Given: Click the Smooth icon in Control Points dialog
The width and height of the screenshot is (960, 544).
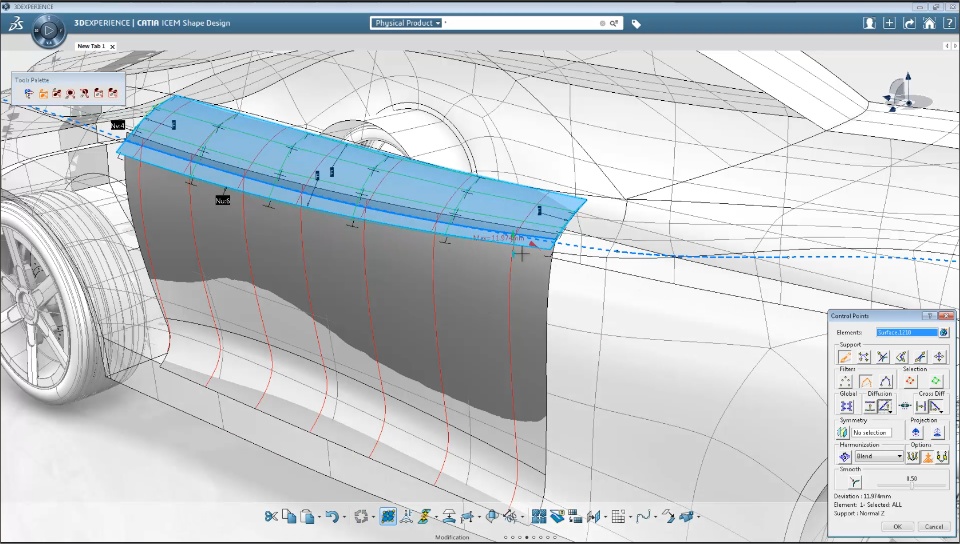Looking at the screenshot, I should pos(855,482).
